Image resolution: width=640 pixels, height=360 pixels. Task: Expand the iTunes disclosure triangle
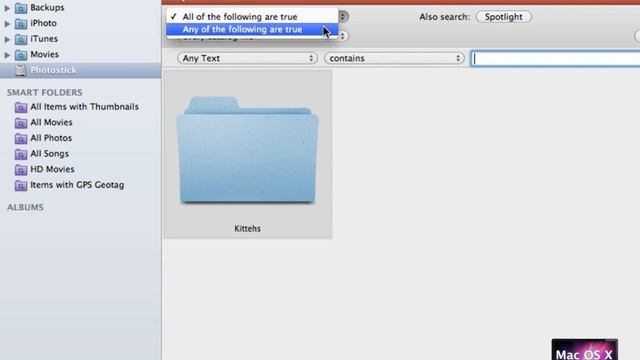click(x=7, y=39)
